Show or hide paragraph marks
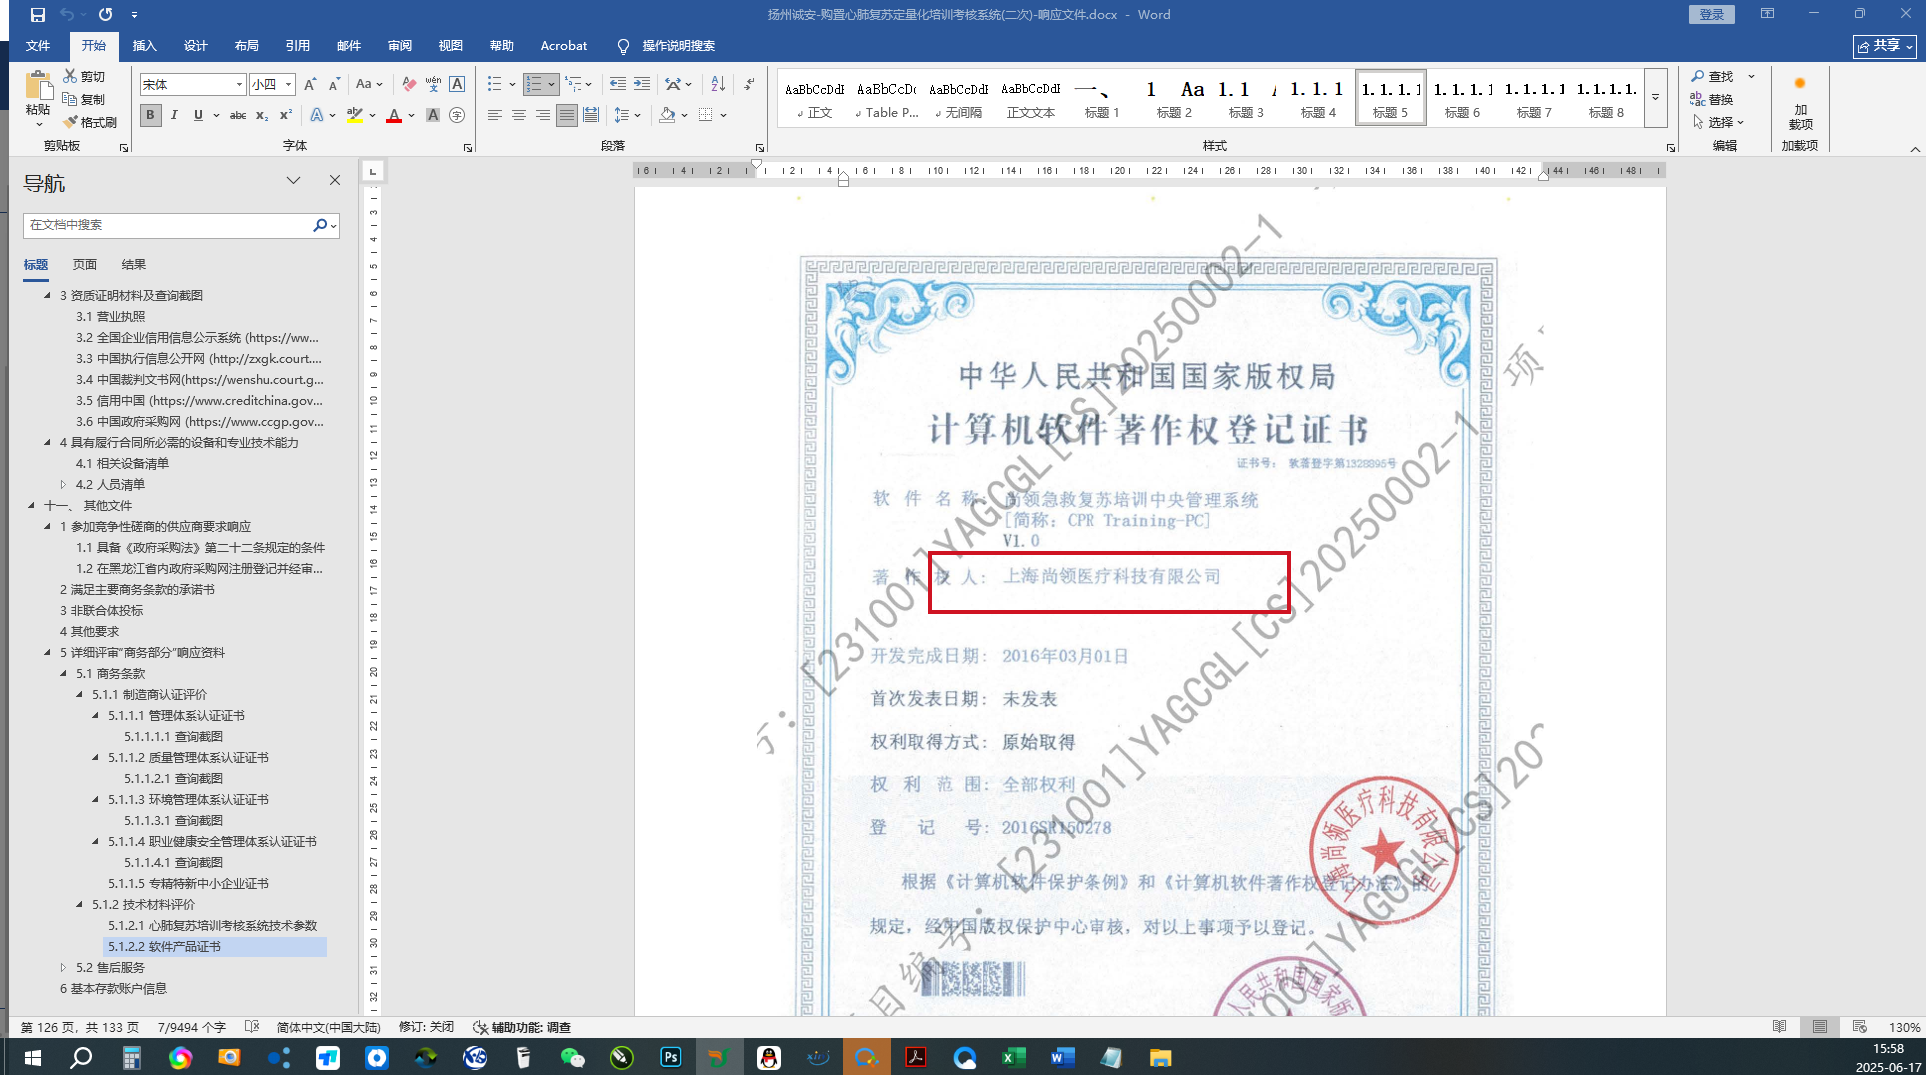Viewport: 1926px width, 1075px height. click(749, 84)
